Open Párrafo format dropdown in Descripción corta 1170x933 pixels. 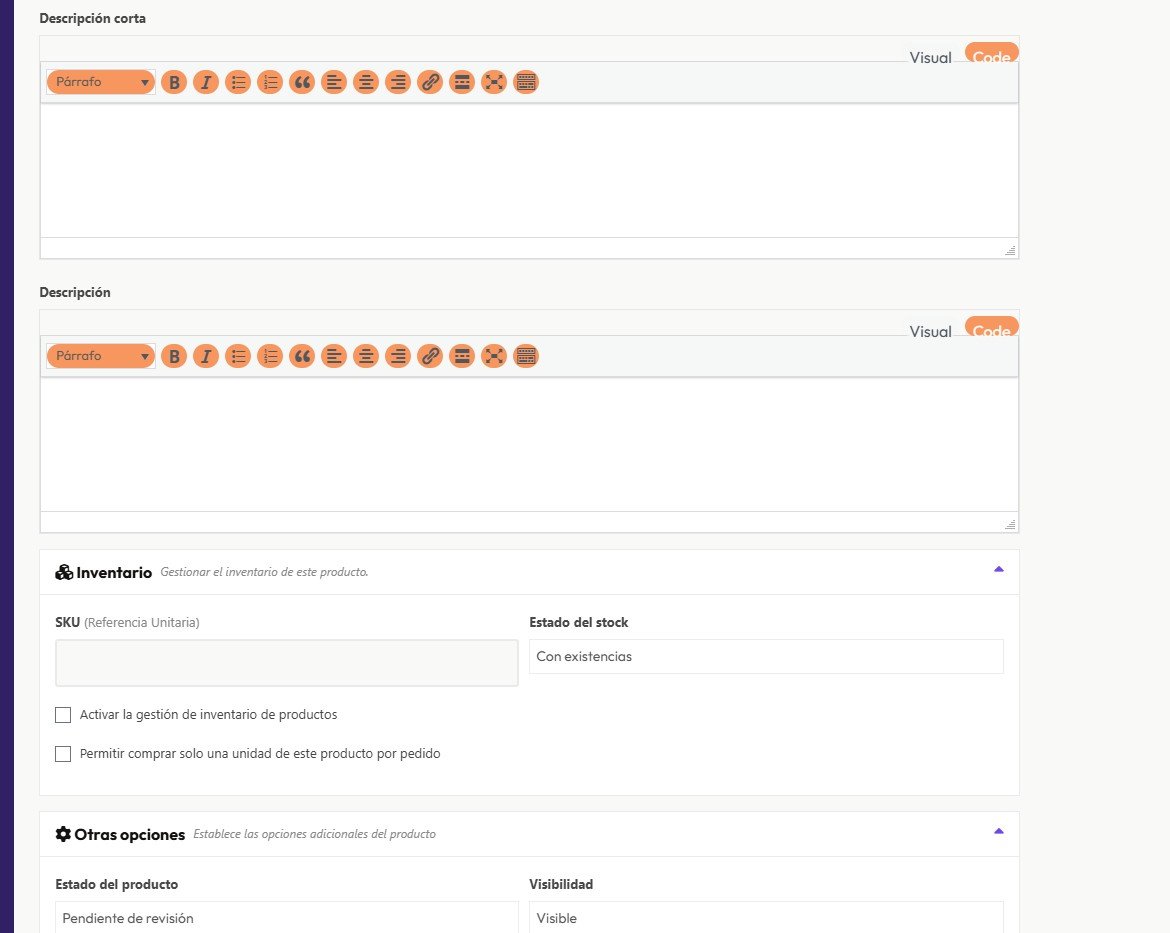click(101, 82)
